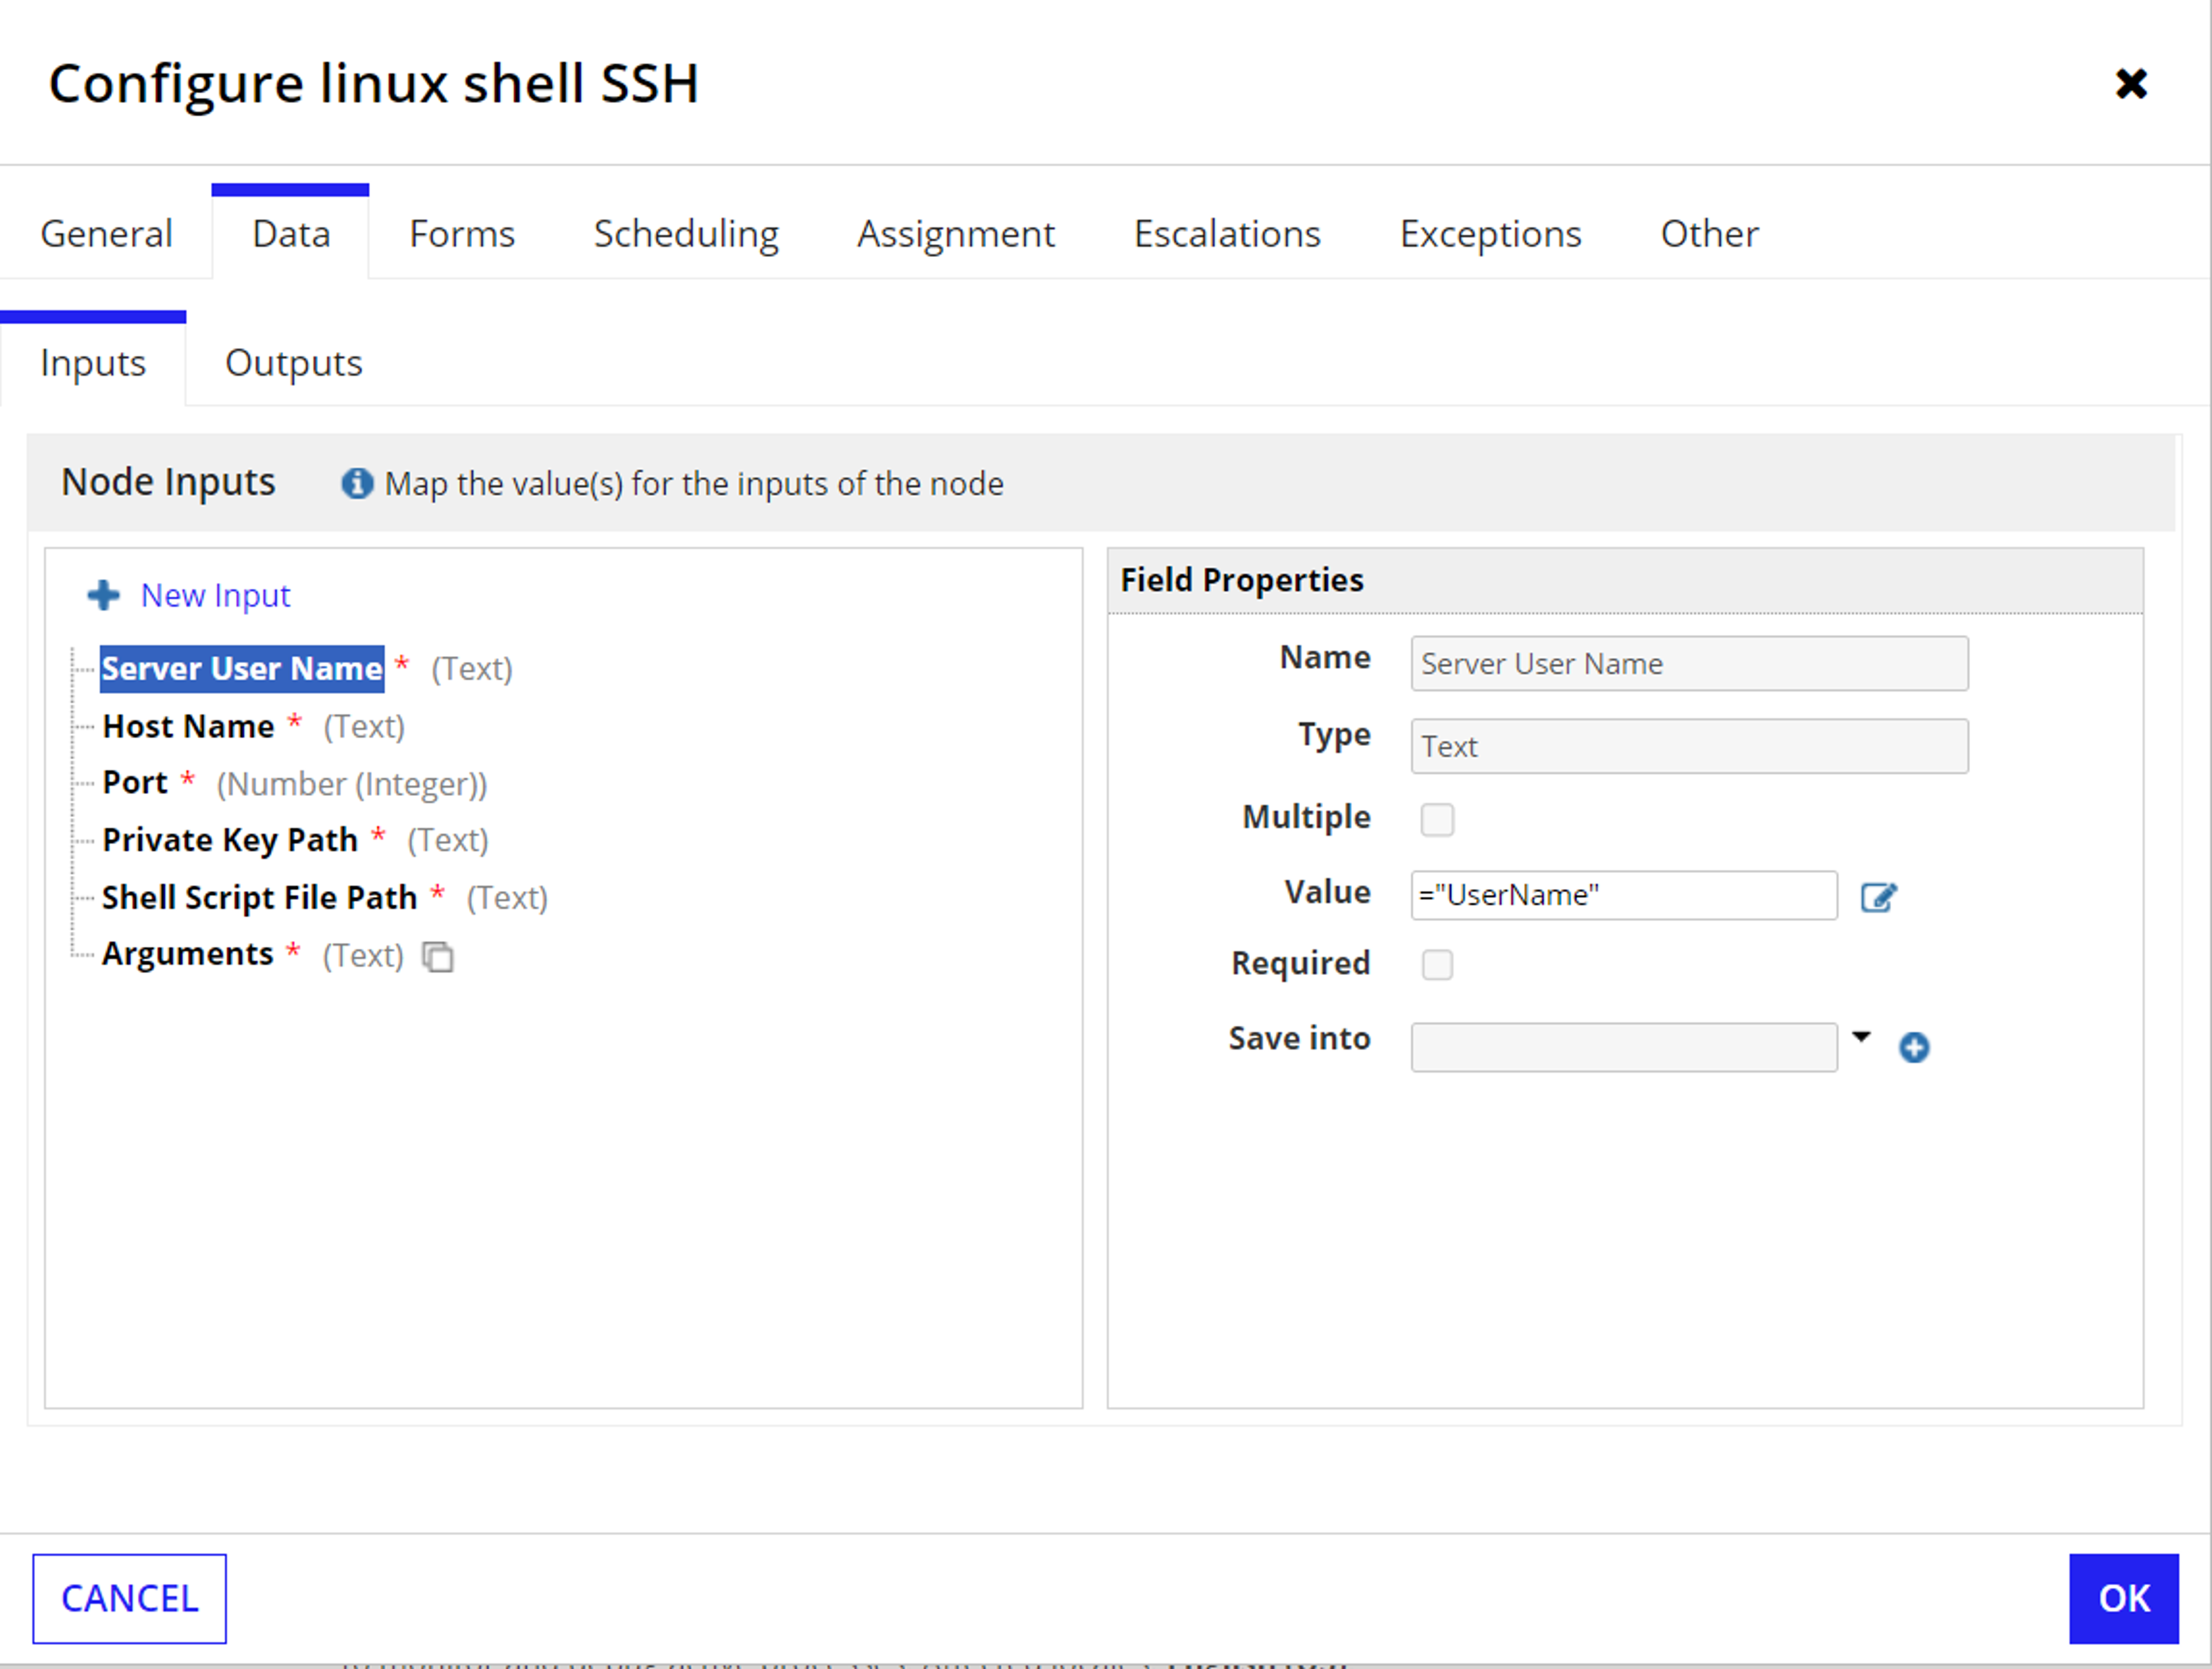Open the Save into dropdown arrow

pos(1861,1037)
